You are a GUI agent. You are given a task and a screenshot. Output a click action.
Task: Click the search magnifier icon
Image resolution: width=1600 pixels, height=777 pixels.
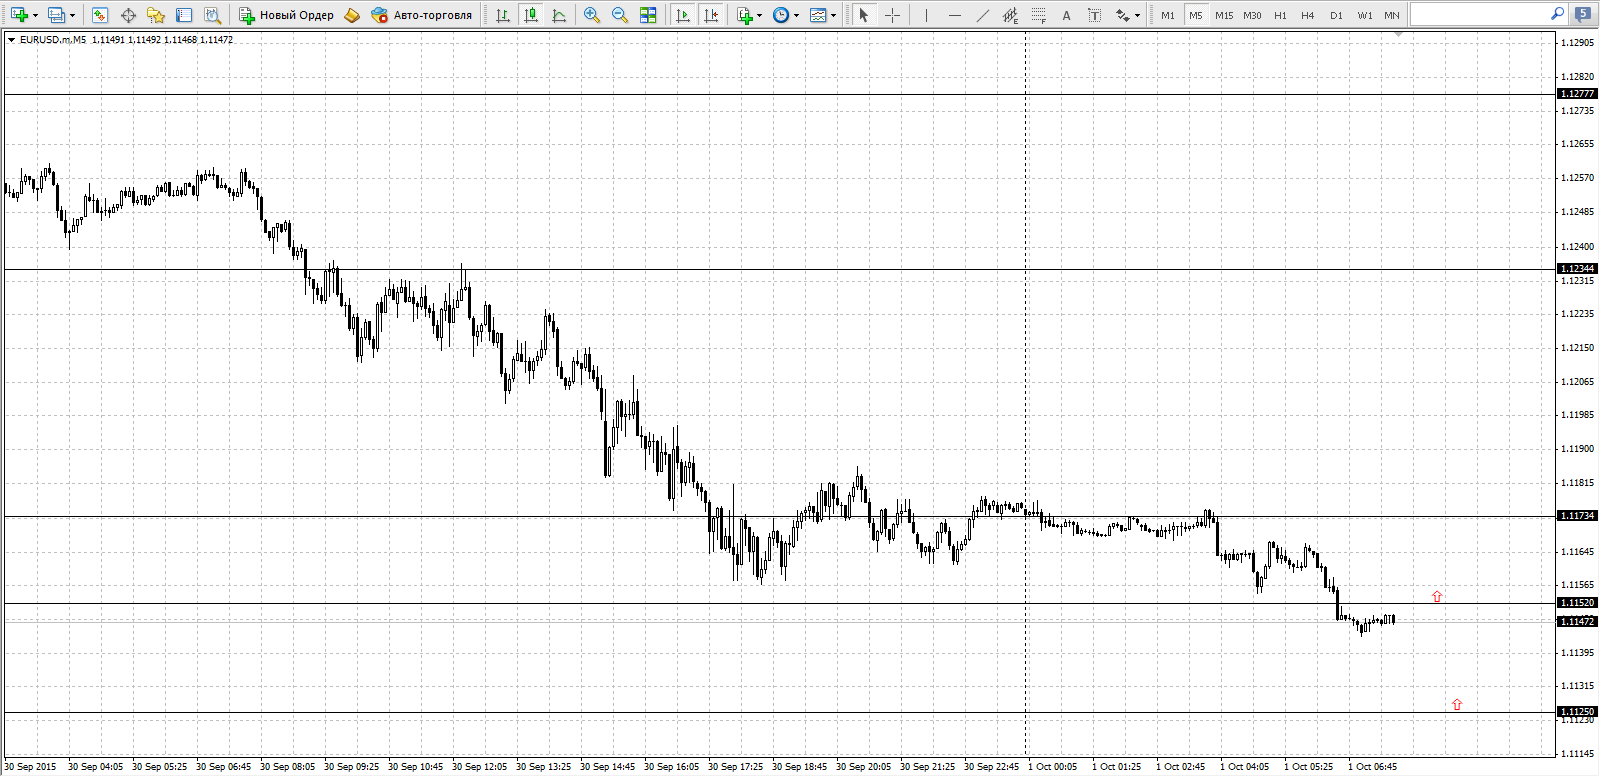(x=1557, y=14)
